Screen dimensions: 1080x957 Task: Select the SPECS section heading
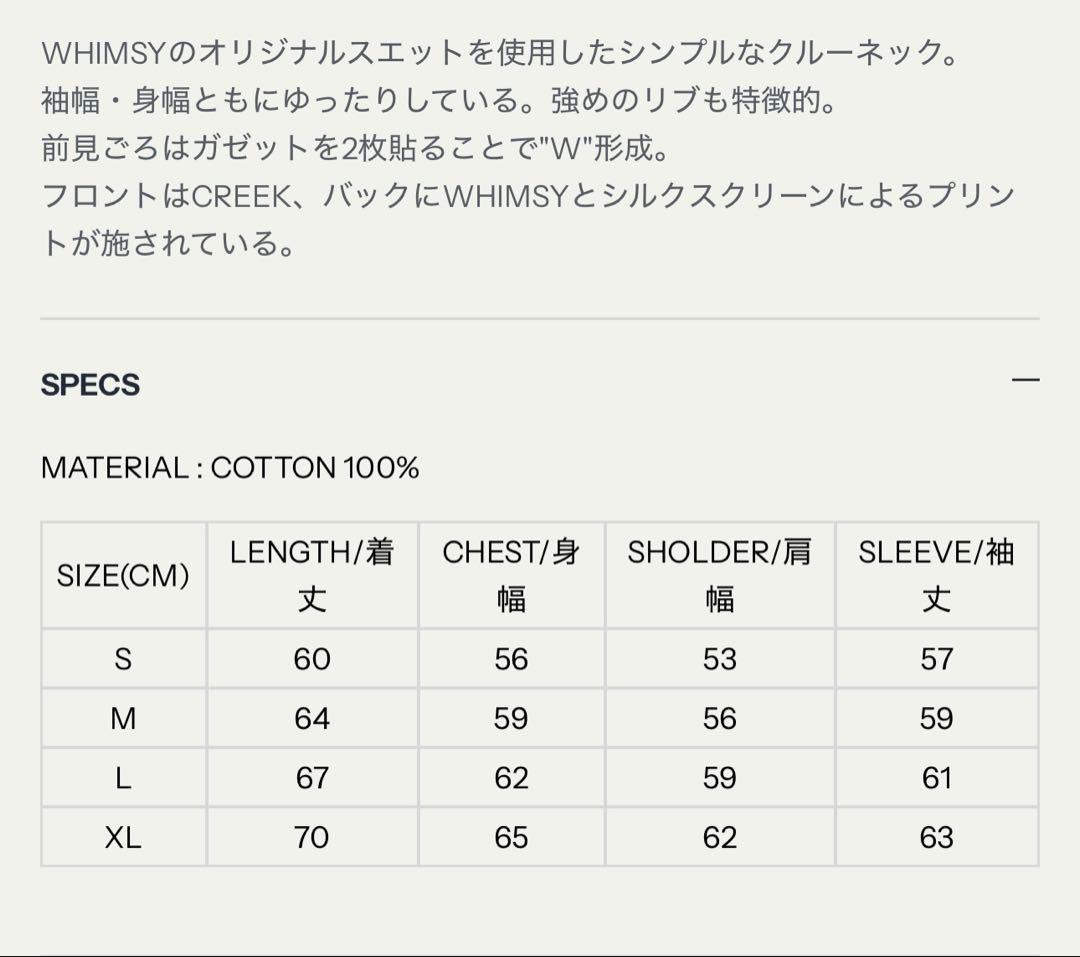(x=90, y=384)
